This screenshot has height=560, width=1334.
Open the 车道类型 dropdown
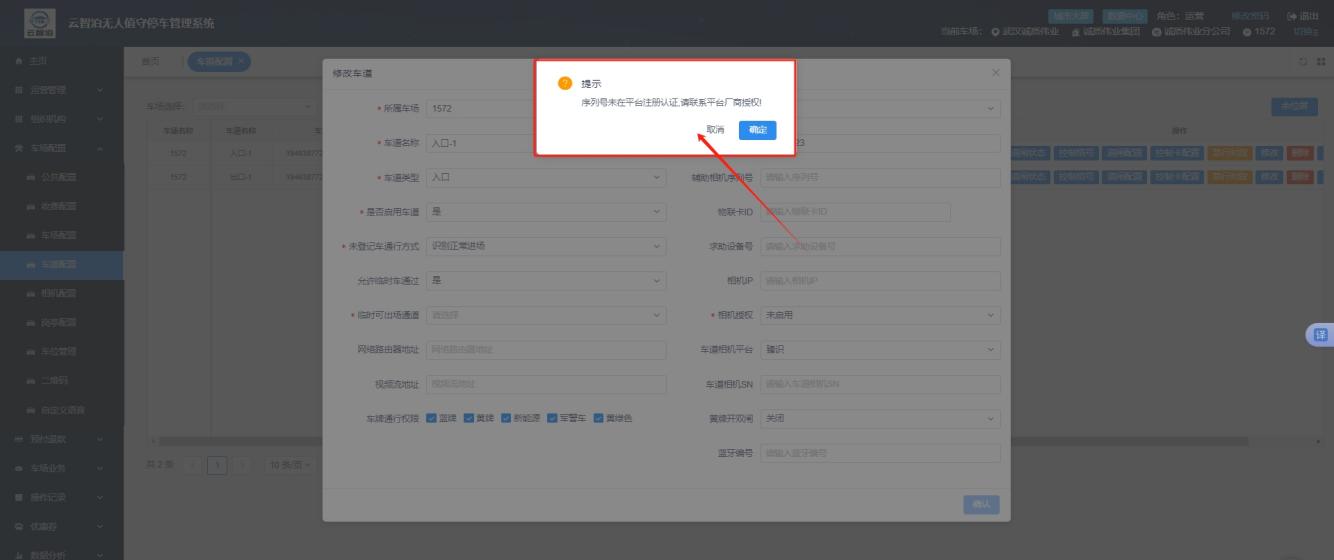coord(545,177)
